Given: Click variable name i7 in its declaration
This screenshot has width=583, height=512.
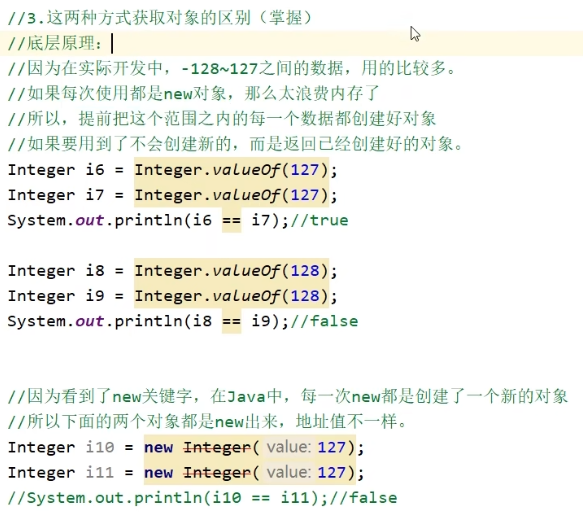Looking at the screenshot, I should [x=95, y=195].
